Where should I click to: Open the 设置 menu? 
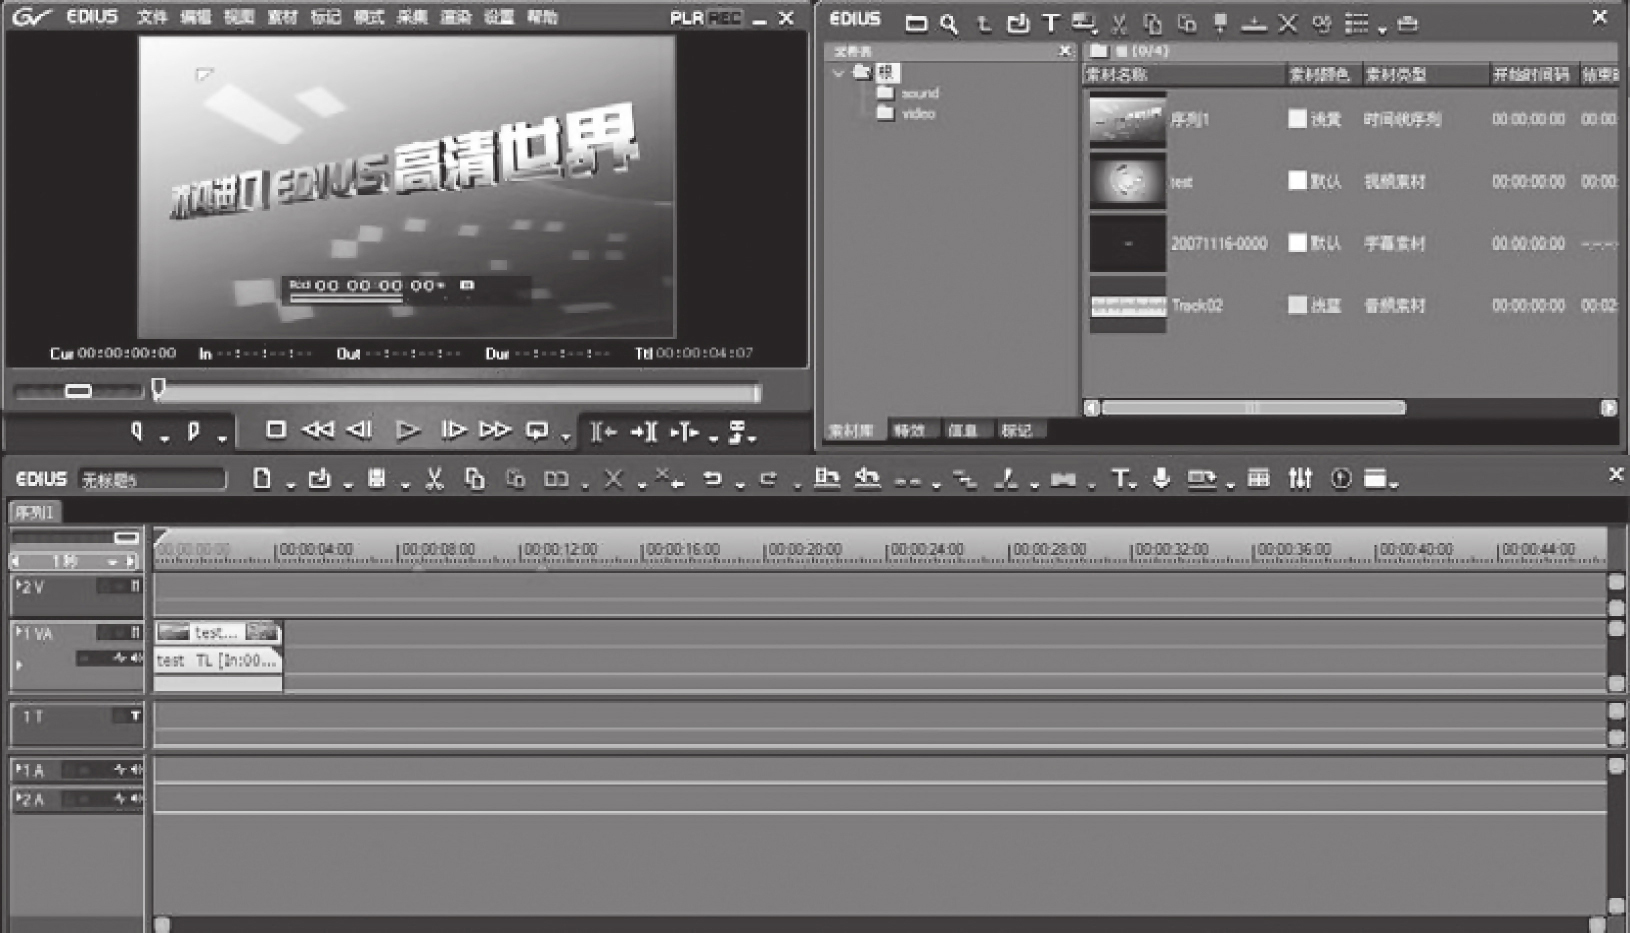tap(499, 17)
